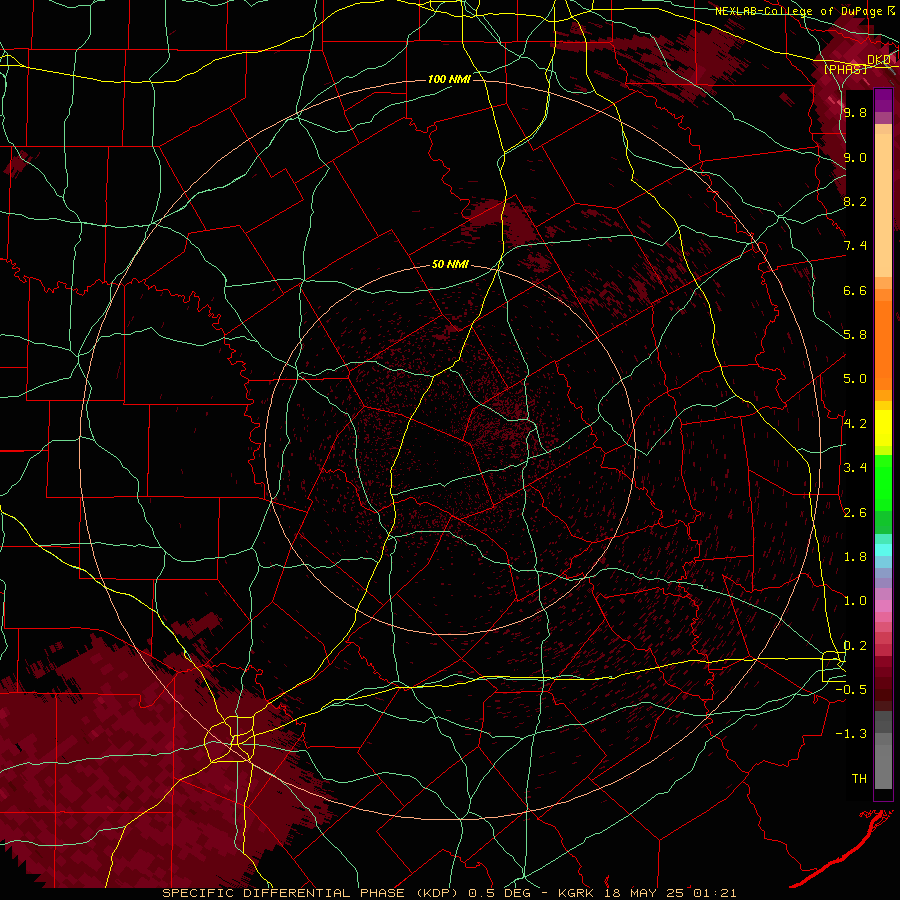Click the 100 NMI range ring label

(x=449, y=79)
